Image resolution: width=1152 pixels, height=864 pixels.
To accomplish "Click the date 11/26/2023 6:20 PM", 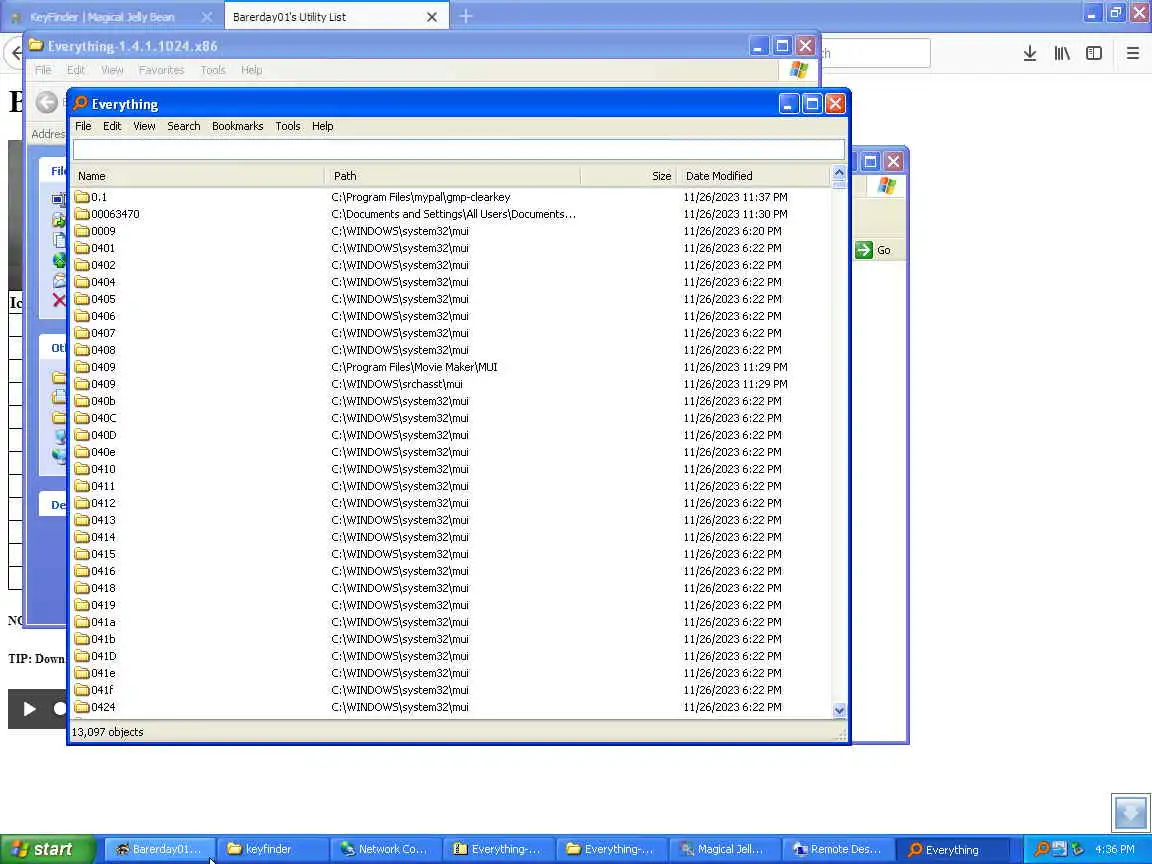I will click(732, 231).
